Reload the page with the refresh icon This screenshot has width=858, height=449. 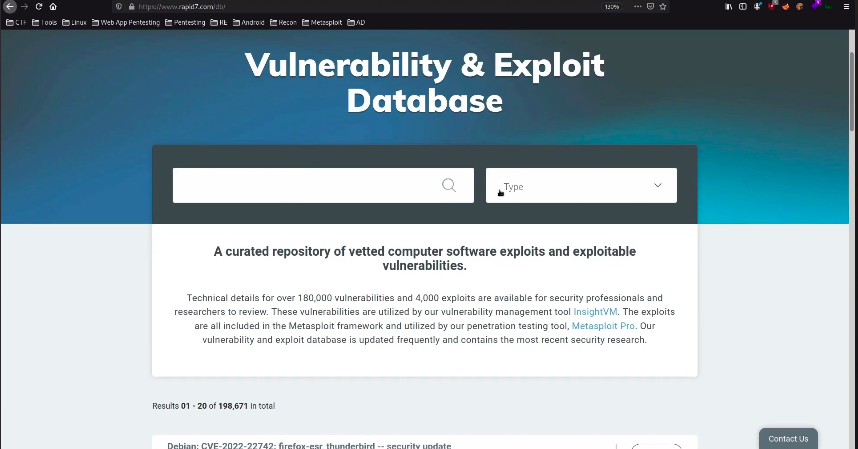click(x=39, y=6)
